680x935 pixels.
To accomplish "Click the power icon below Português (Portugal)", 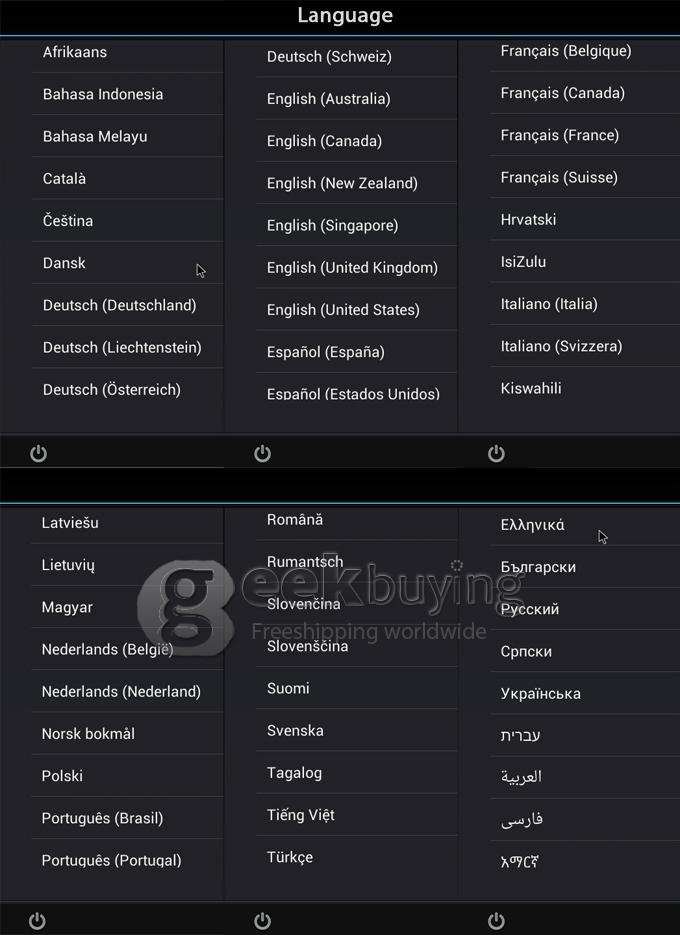I will click(38, 921).
